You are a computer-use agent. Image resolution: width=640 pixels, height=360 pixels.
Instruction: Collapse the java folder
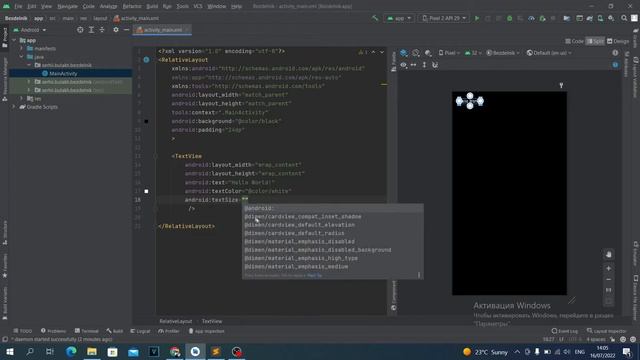tap(22, 57)
